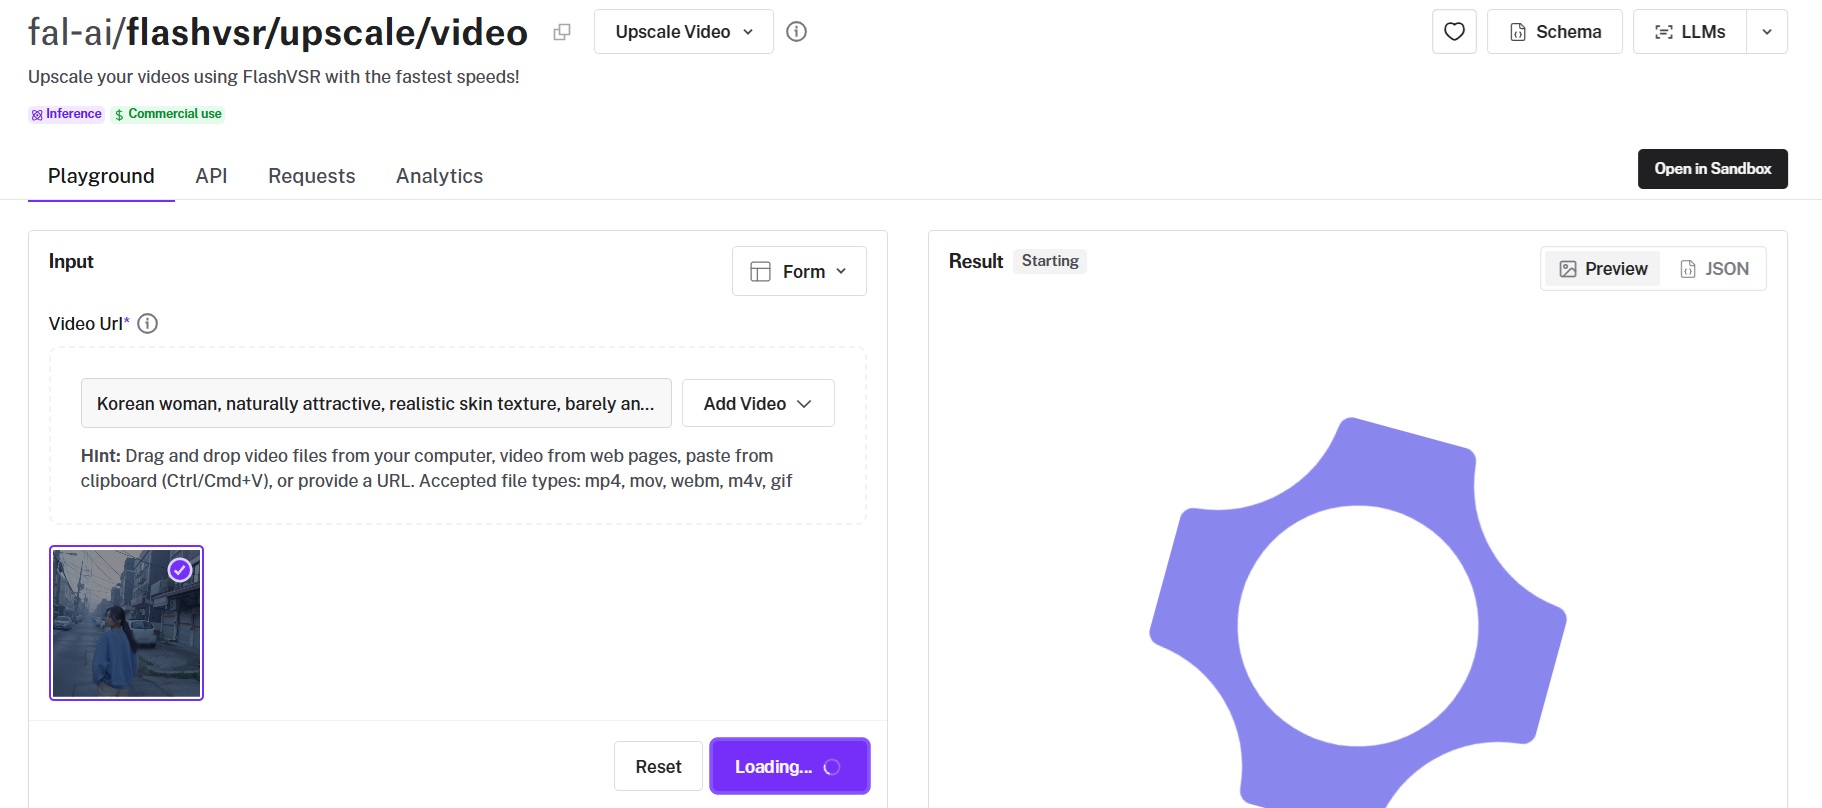Show the Video Url info tooltip icon
The width and height of the screenshot is (1822, 808).
pyautogui.click(x=147, y=323)
